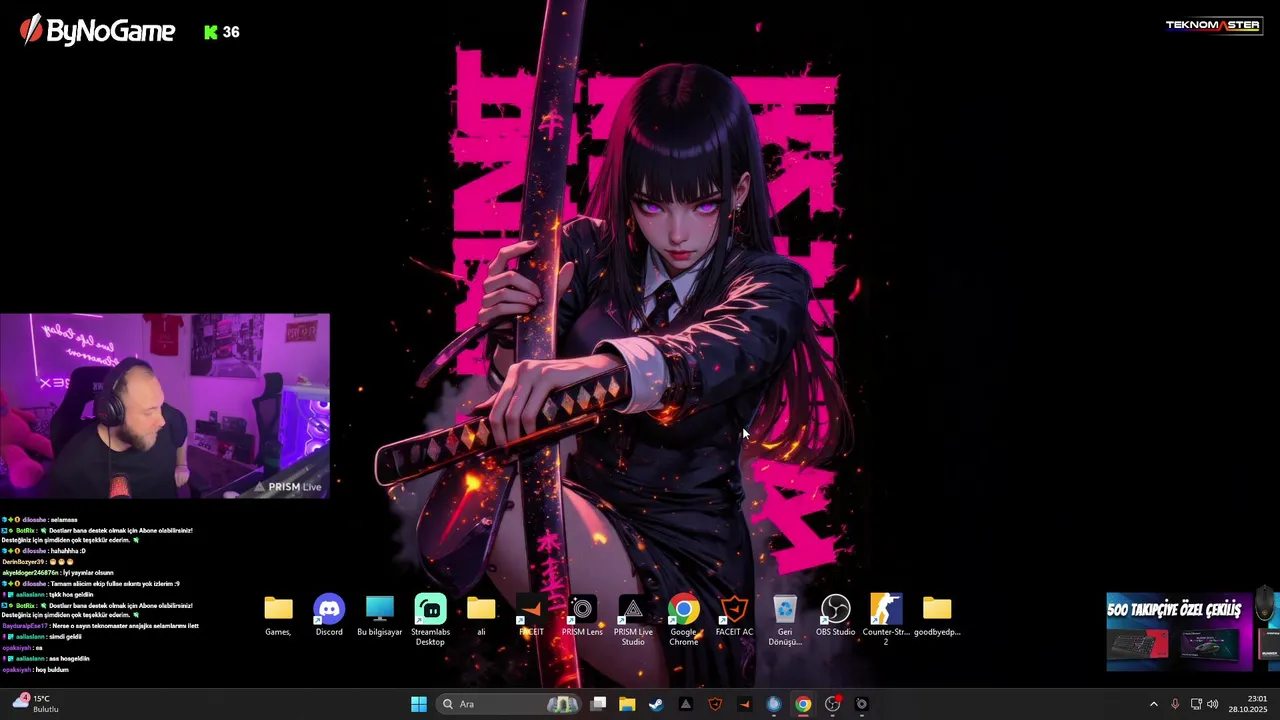Viewport: 1280px width, 720px height.
Task: Show hidden system tray icons
Action: pyautogui.click(x=1153, y=704)
